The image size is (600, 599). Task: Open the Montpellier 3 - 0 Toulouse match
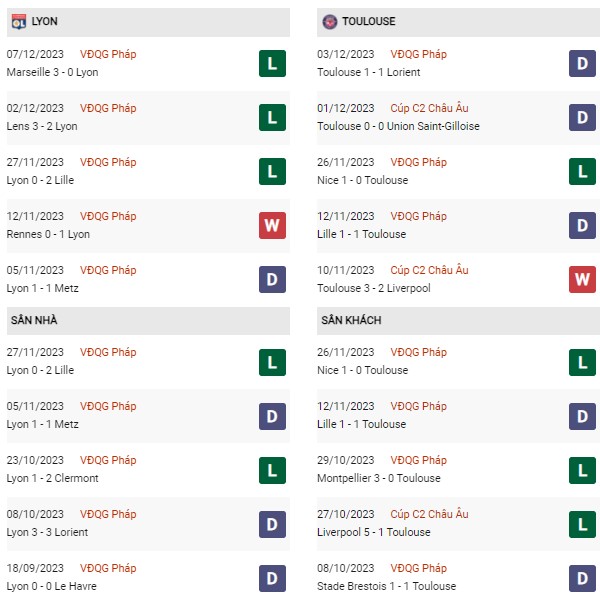coord(378,478)
